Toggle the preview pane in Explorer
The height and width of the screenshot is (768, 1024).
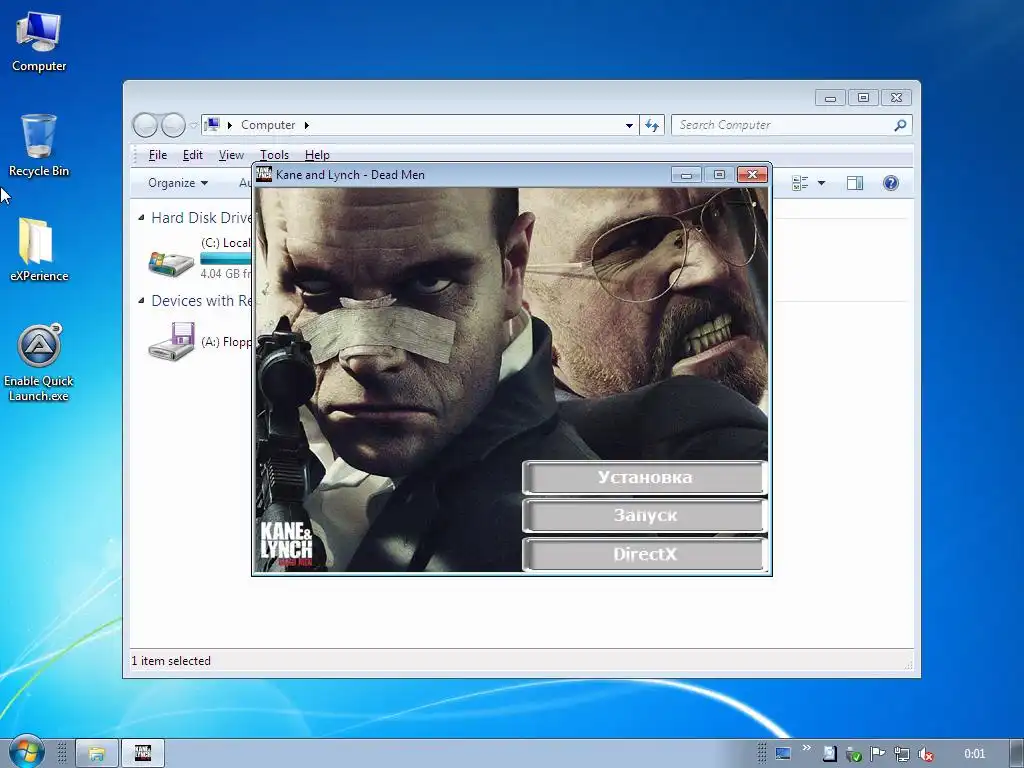[855, 183]
